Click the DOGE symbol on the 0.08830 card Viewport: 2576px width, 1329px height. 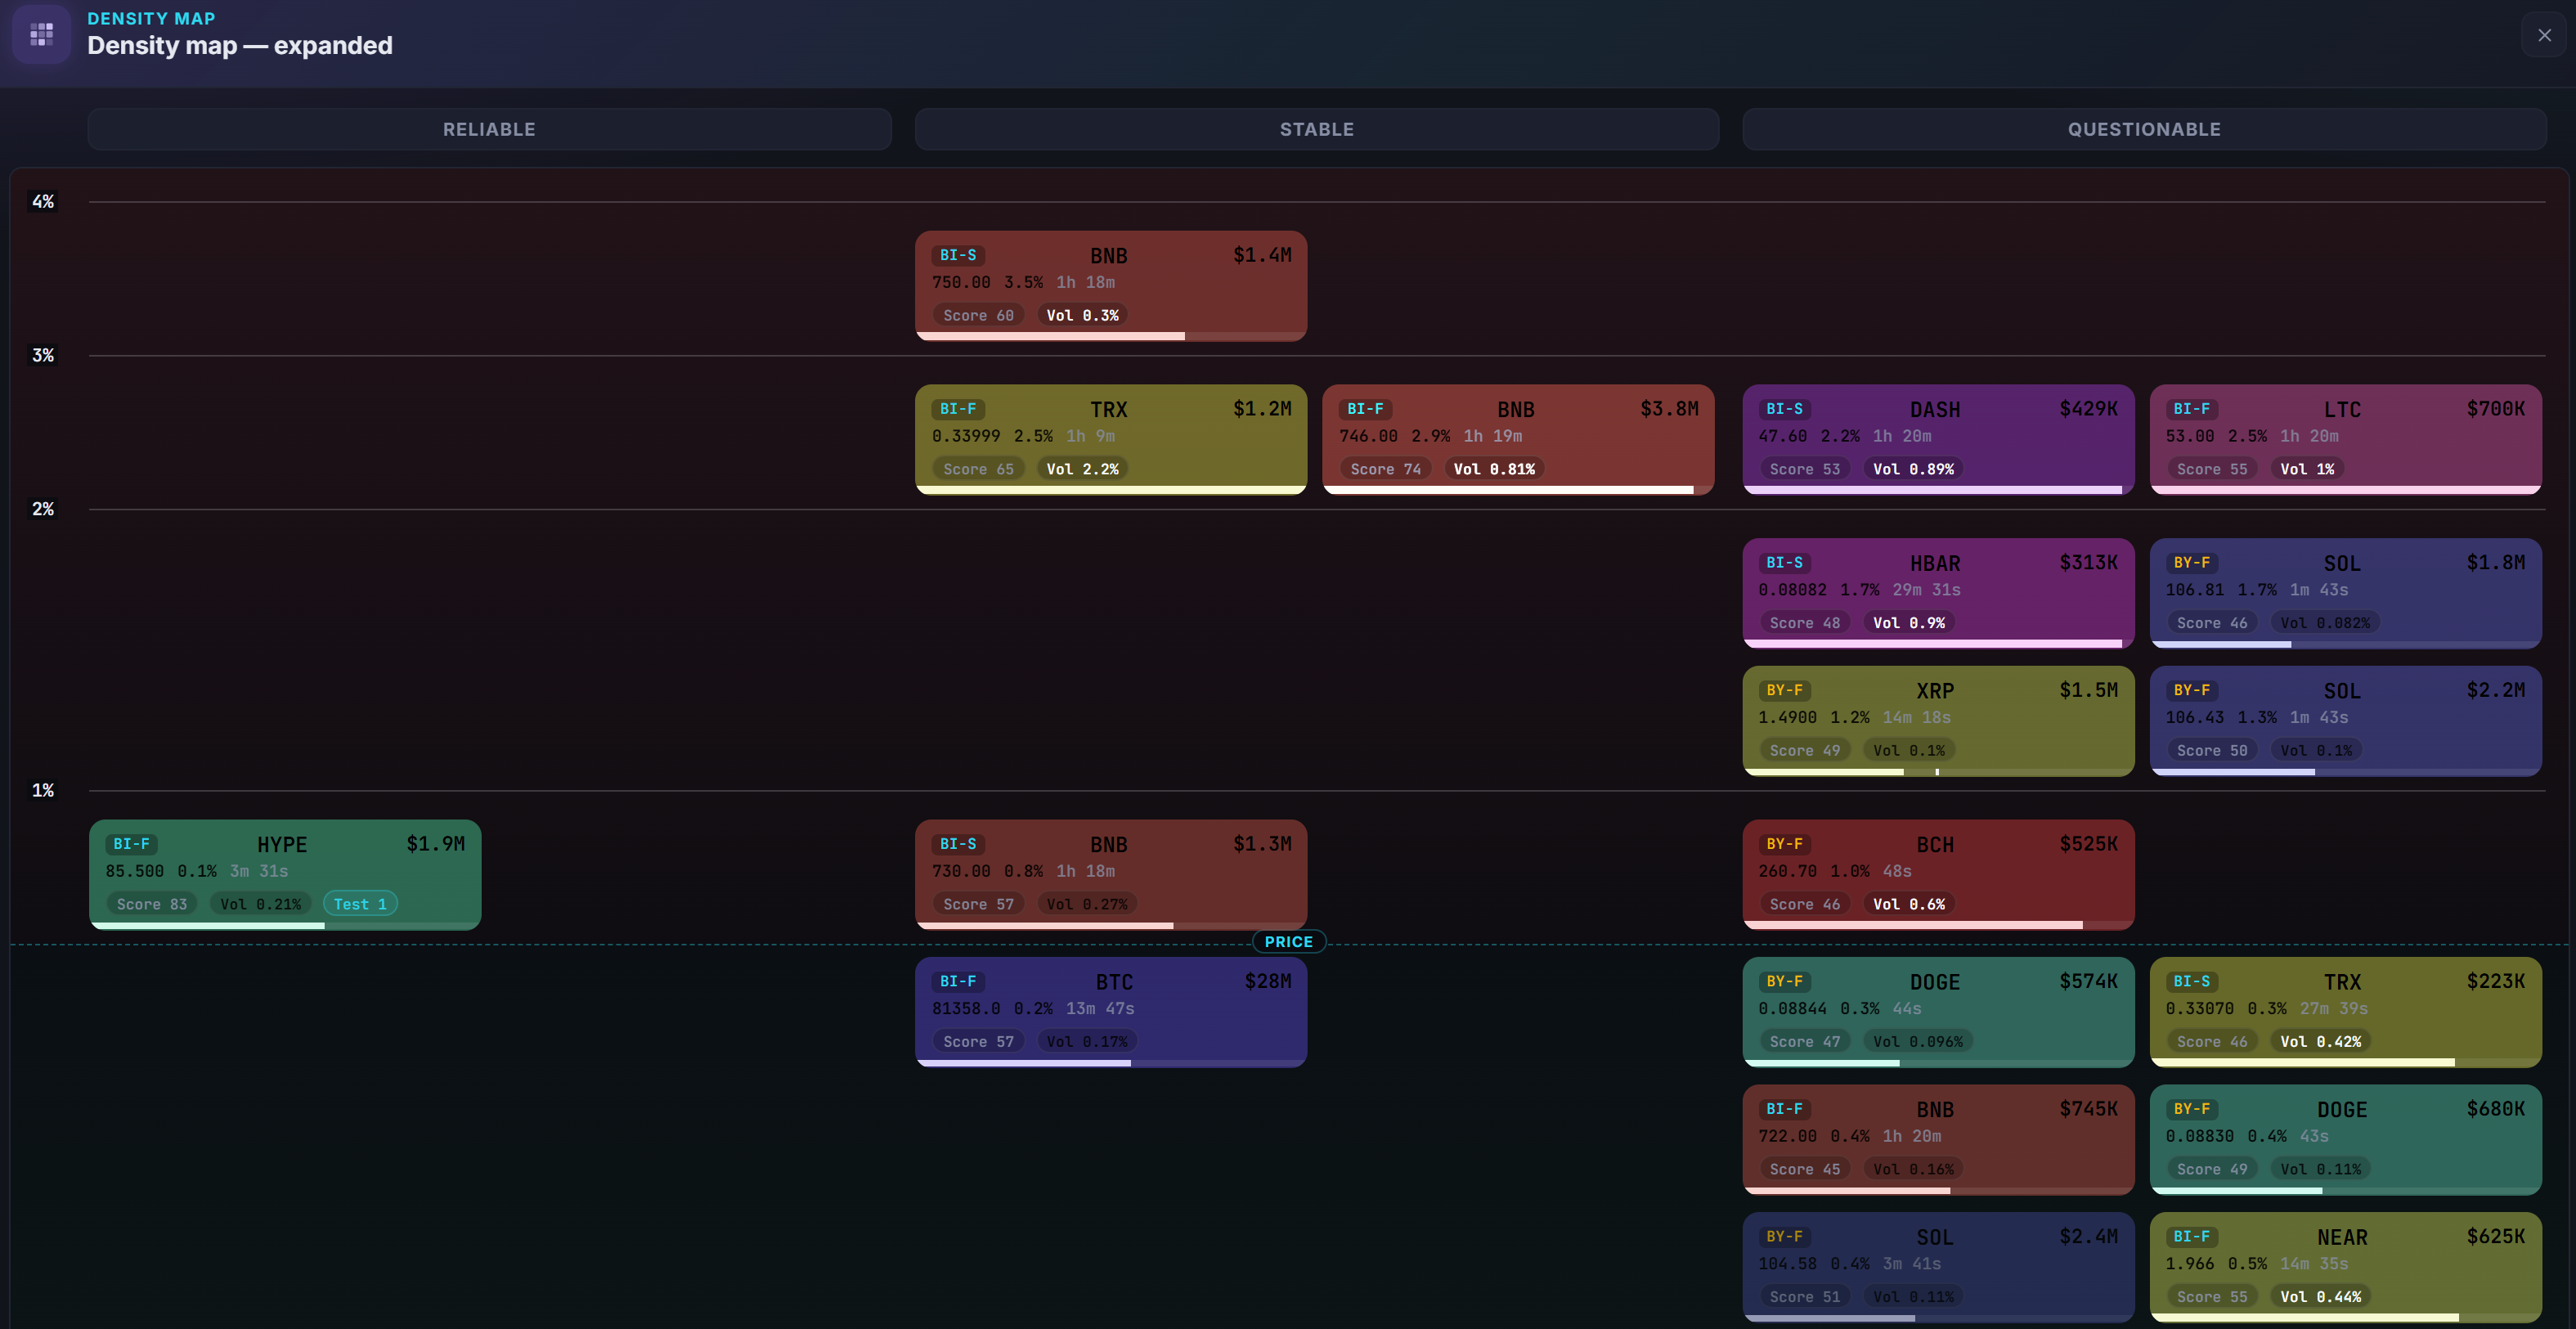click(2342, 1110)
